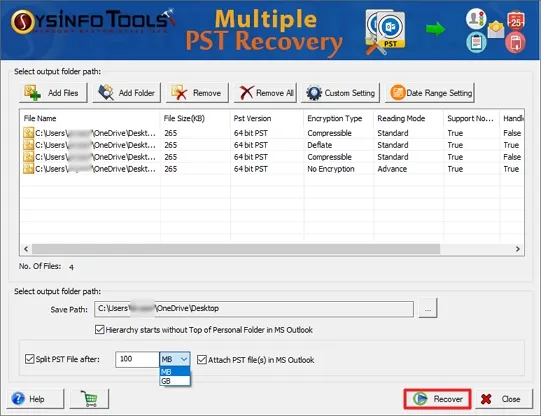
Task: Click the orange calendar icon on Date Range Setting
Action: pyautogui.click(x=397, y=93)
